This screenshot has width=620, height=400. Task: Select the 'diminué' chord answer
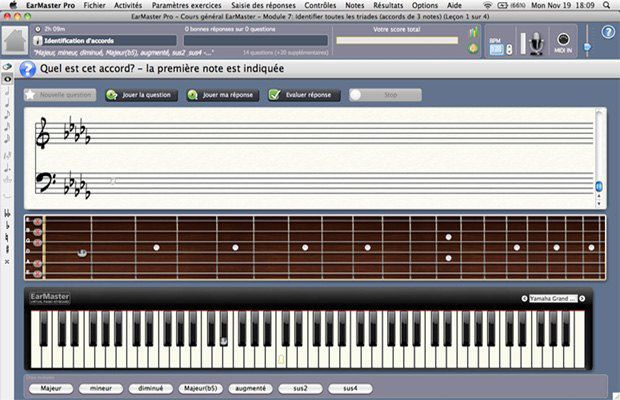pos(150,387)
